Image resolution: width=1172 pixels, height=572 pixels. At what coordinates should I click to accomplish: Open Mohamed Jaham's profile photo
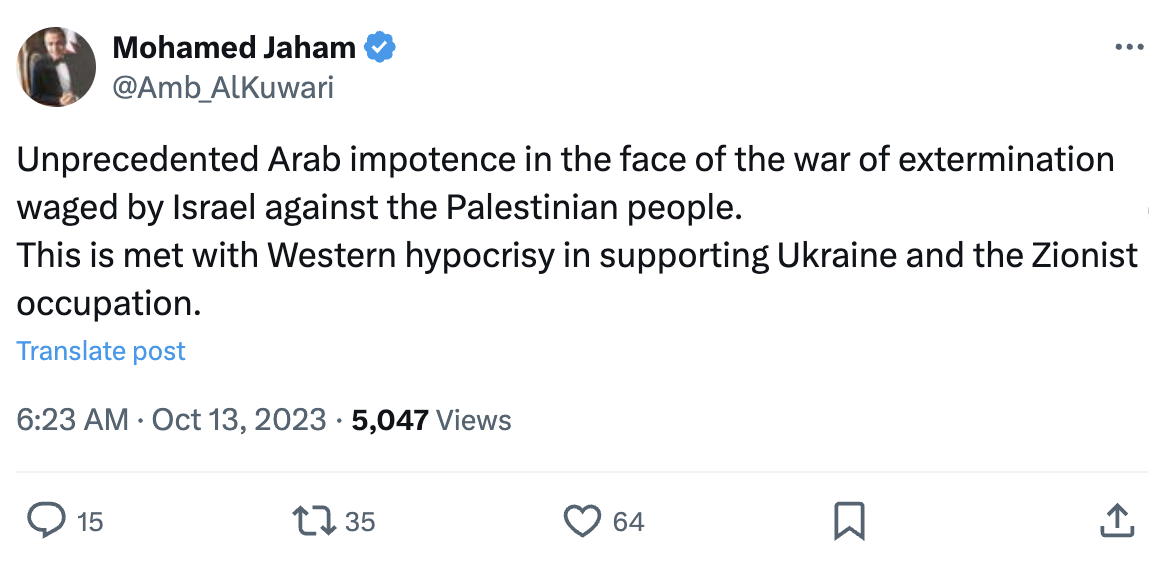point(56,67)
